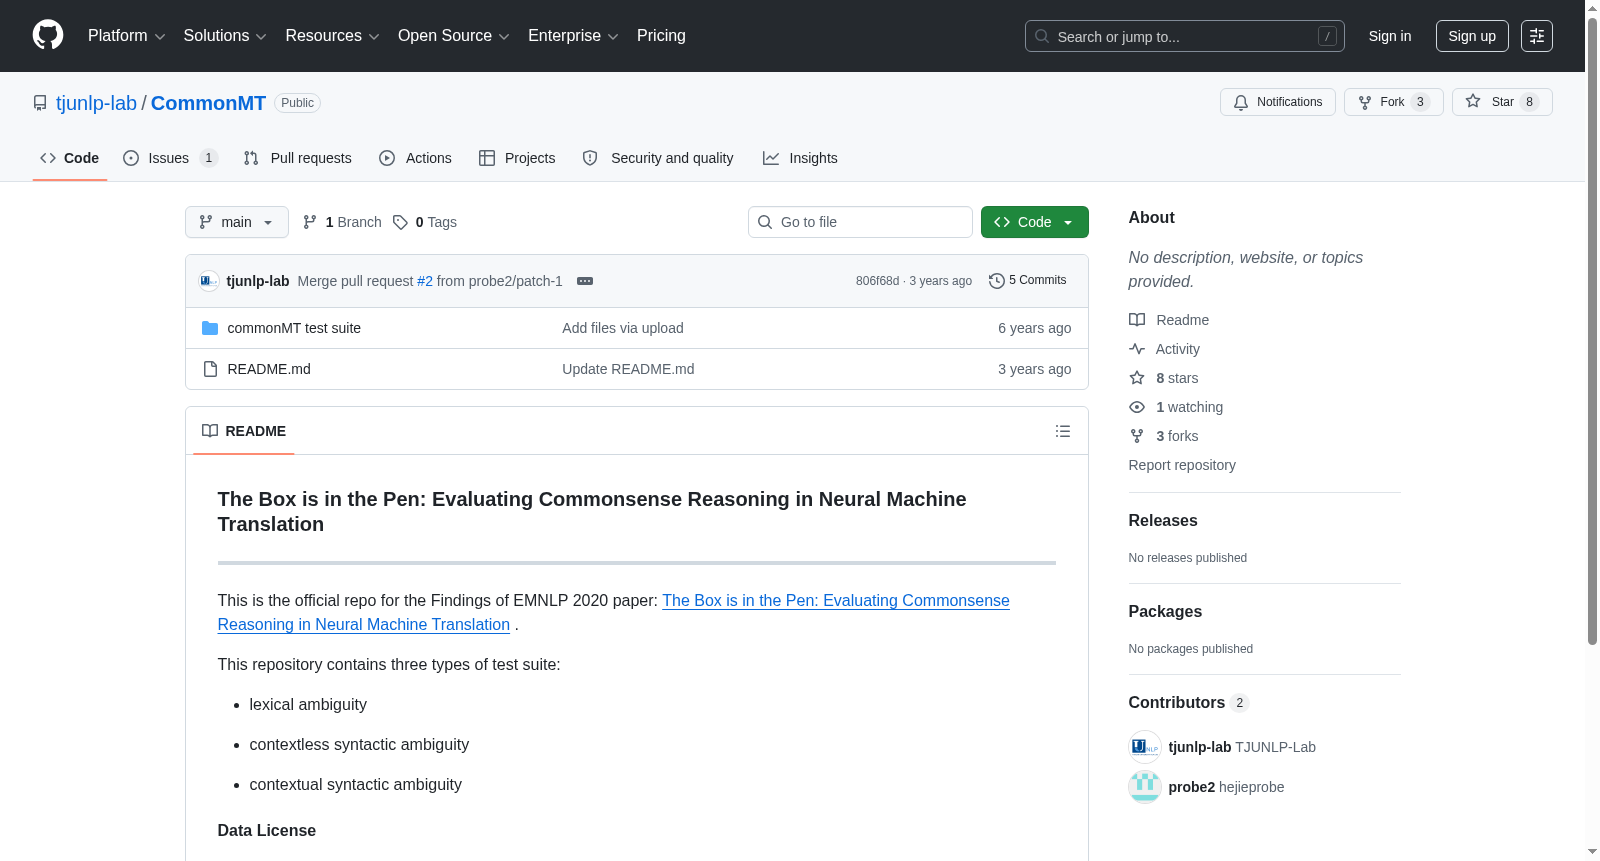Click the Sign up button
1600x861 pixels.
tap(1472, 36)
